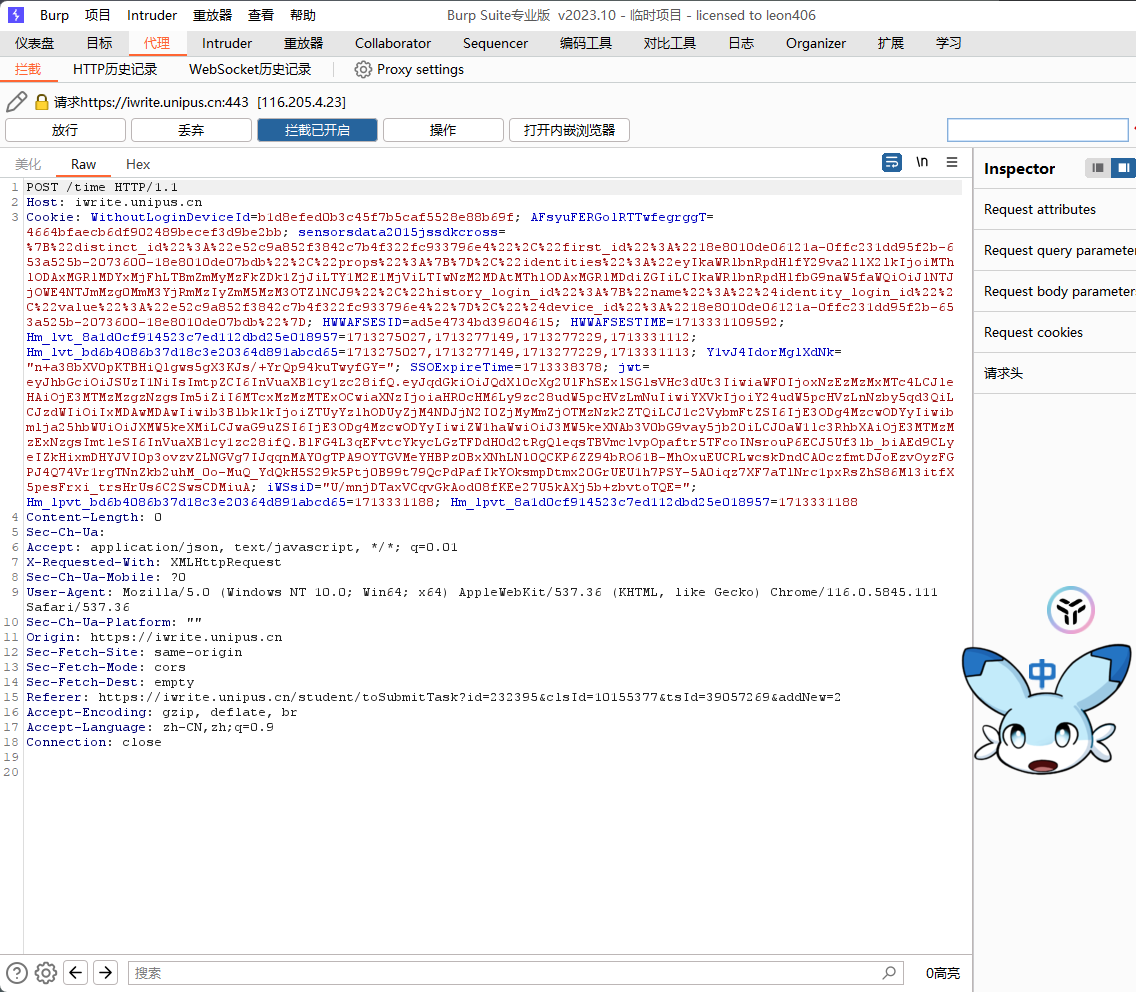The image size is (1136, 992).
Task: Open the editor hamburger options menu
Action: tap(952, 163)
